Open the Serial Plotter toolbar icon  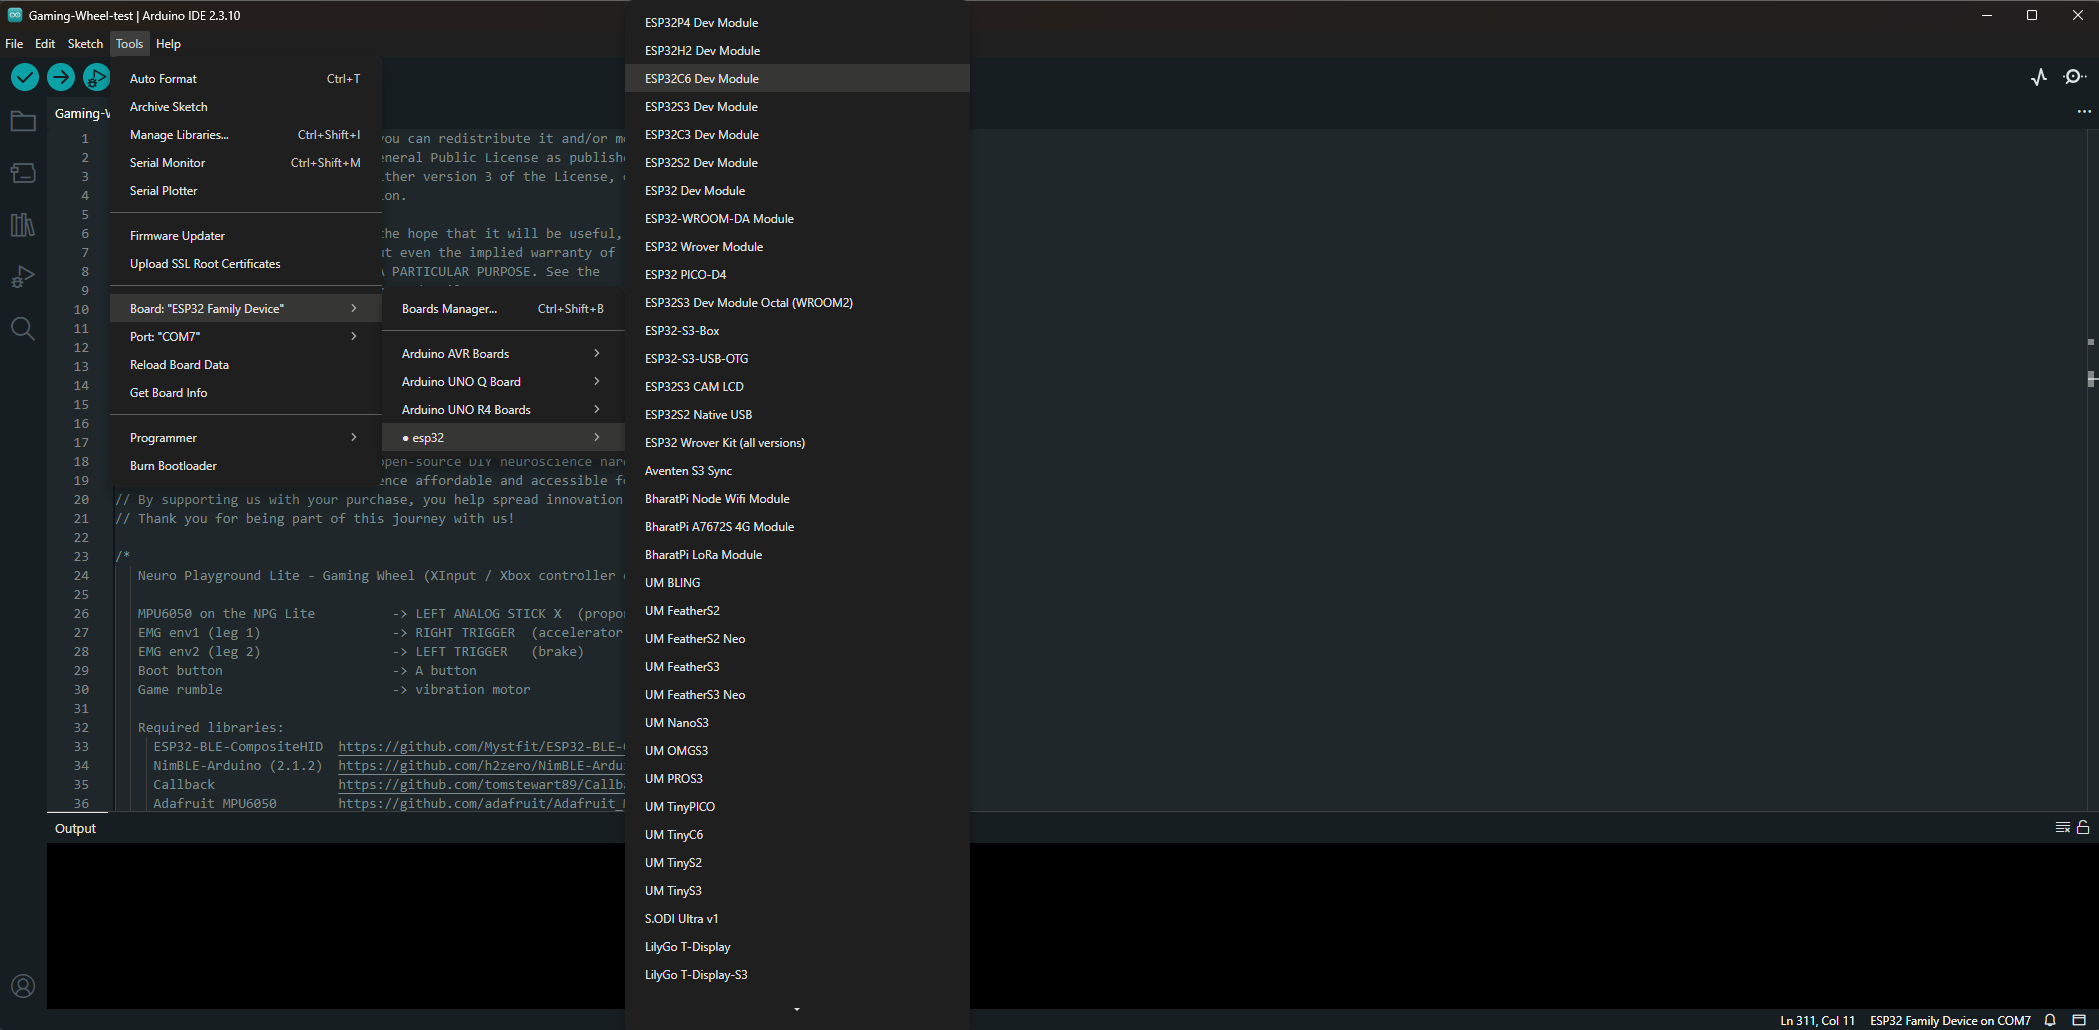(2039, 77)
